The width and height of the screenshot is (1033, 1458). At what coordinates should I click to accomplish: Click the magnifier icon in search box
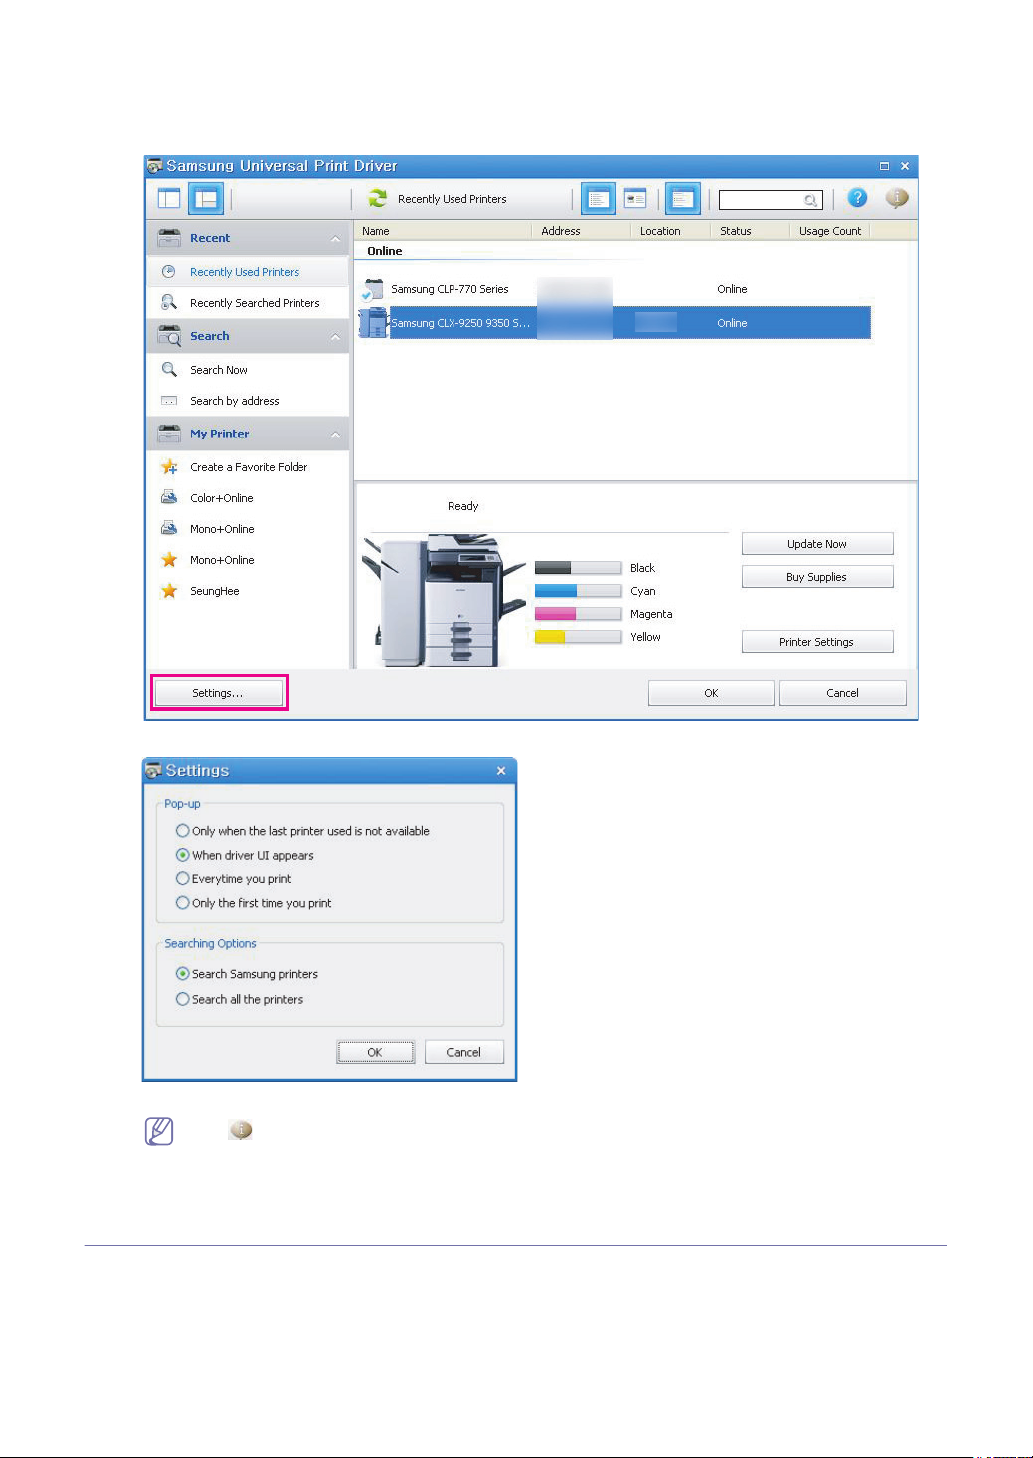click(810, 201)
